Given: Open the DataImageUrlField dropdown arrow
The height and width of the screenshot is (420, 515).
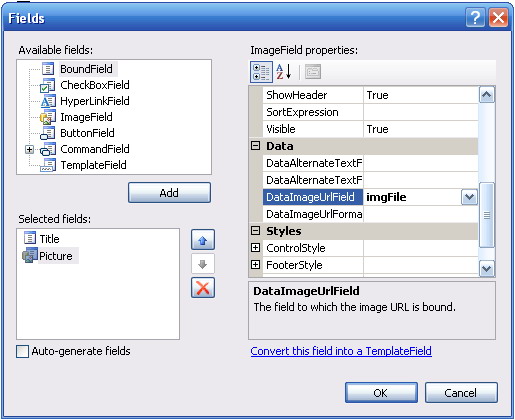Looking at the screenshot, I should (x=469, y=197).
